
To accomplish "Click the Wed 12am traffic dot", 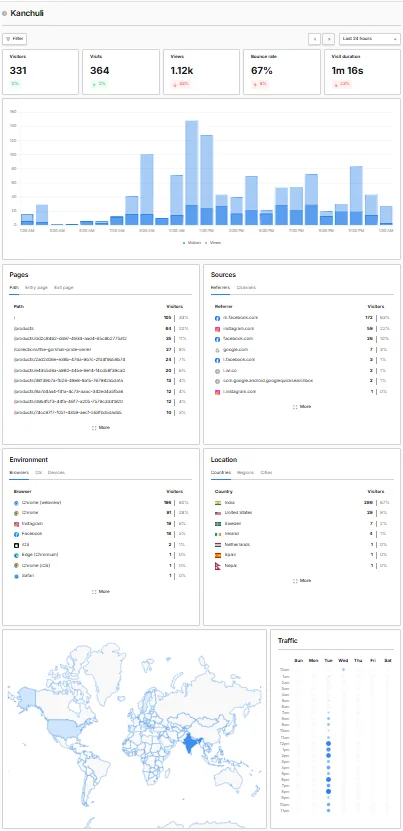I will click(x=344, y=670).
